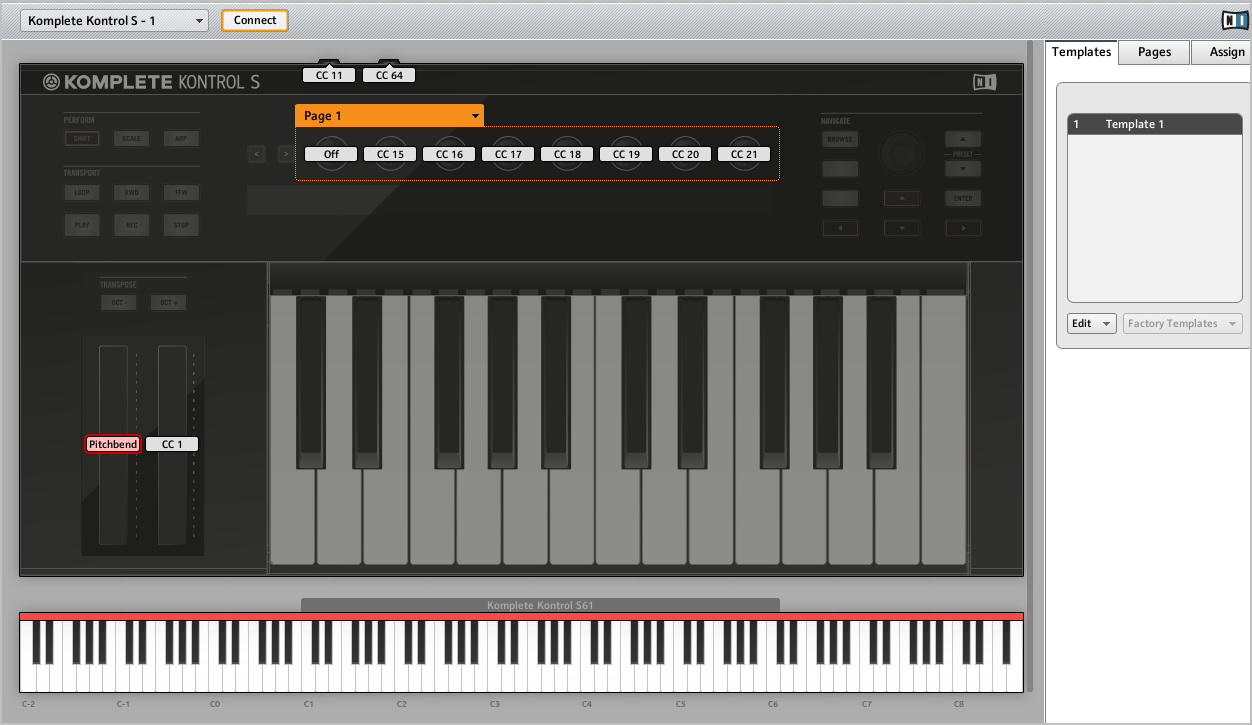
Task: Select the knob labeled CC 18
Action: click(567, 154)
